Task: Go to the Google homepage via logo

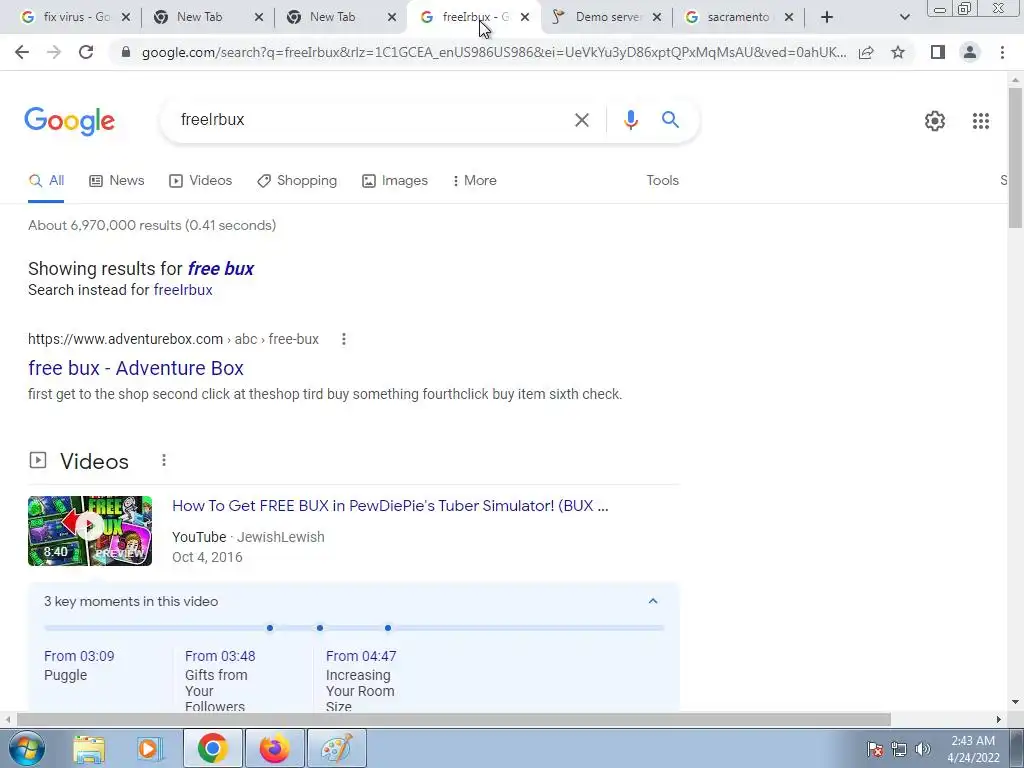Action: 70,121
